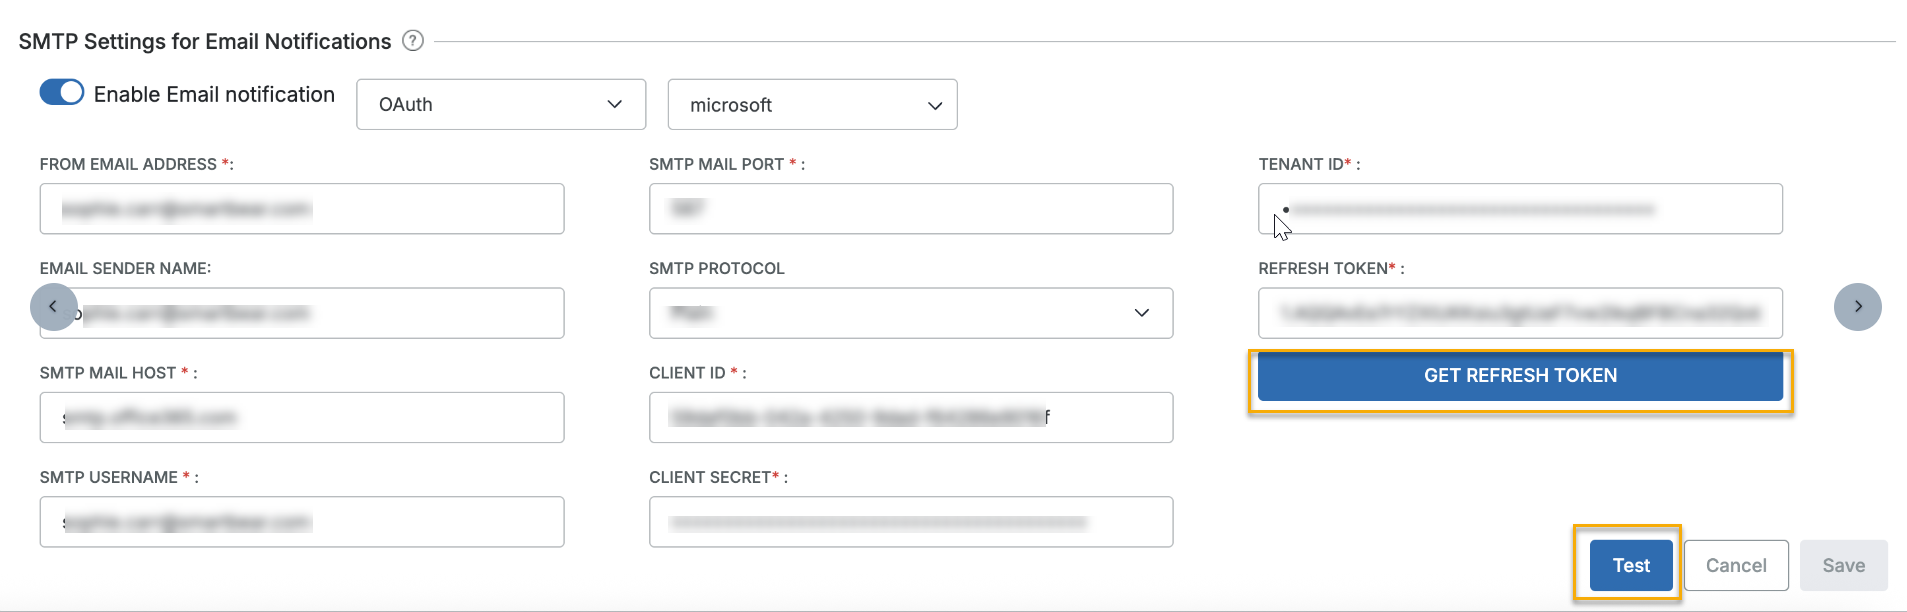Click the CLIENT ID input field
The image size is (1907, 612).
coord(911,417)
